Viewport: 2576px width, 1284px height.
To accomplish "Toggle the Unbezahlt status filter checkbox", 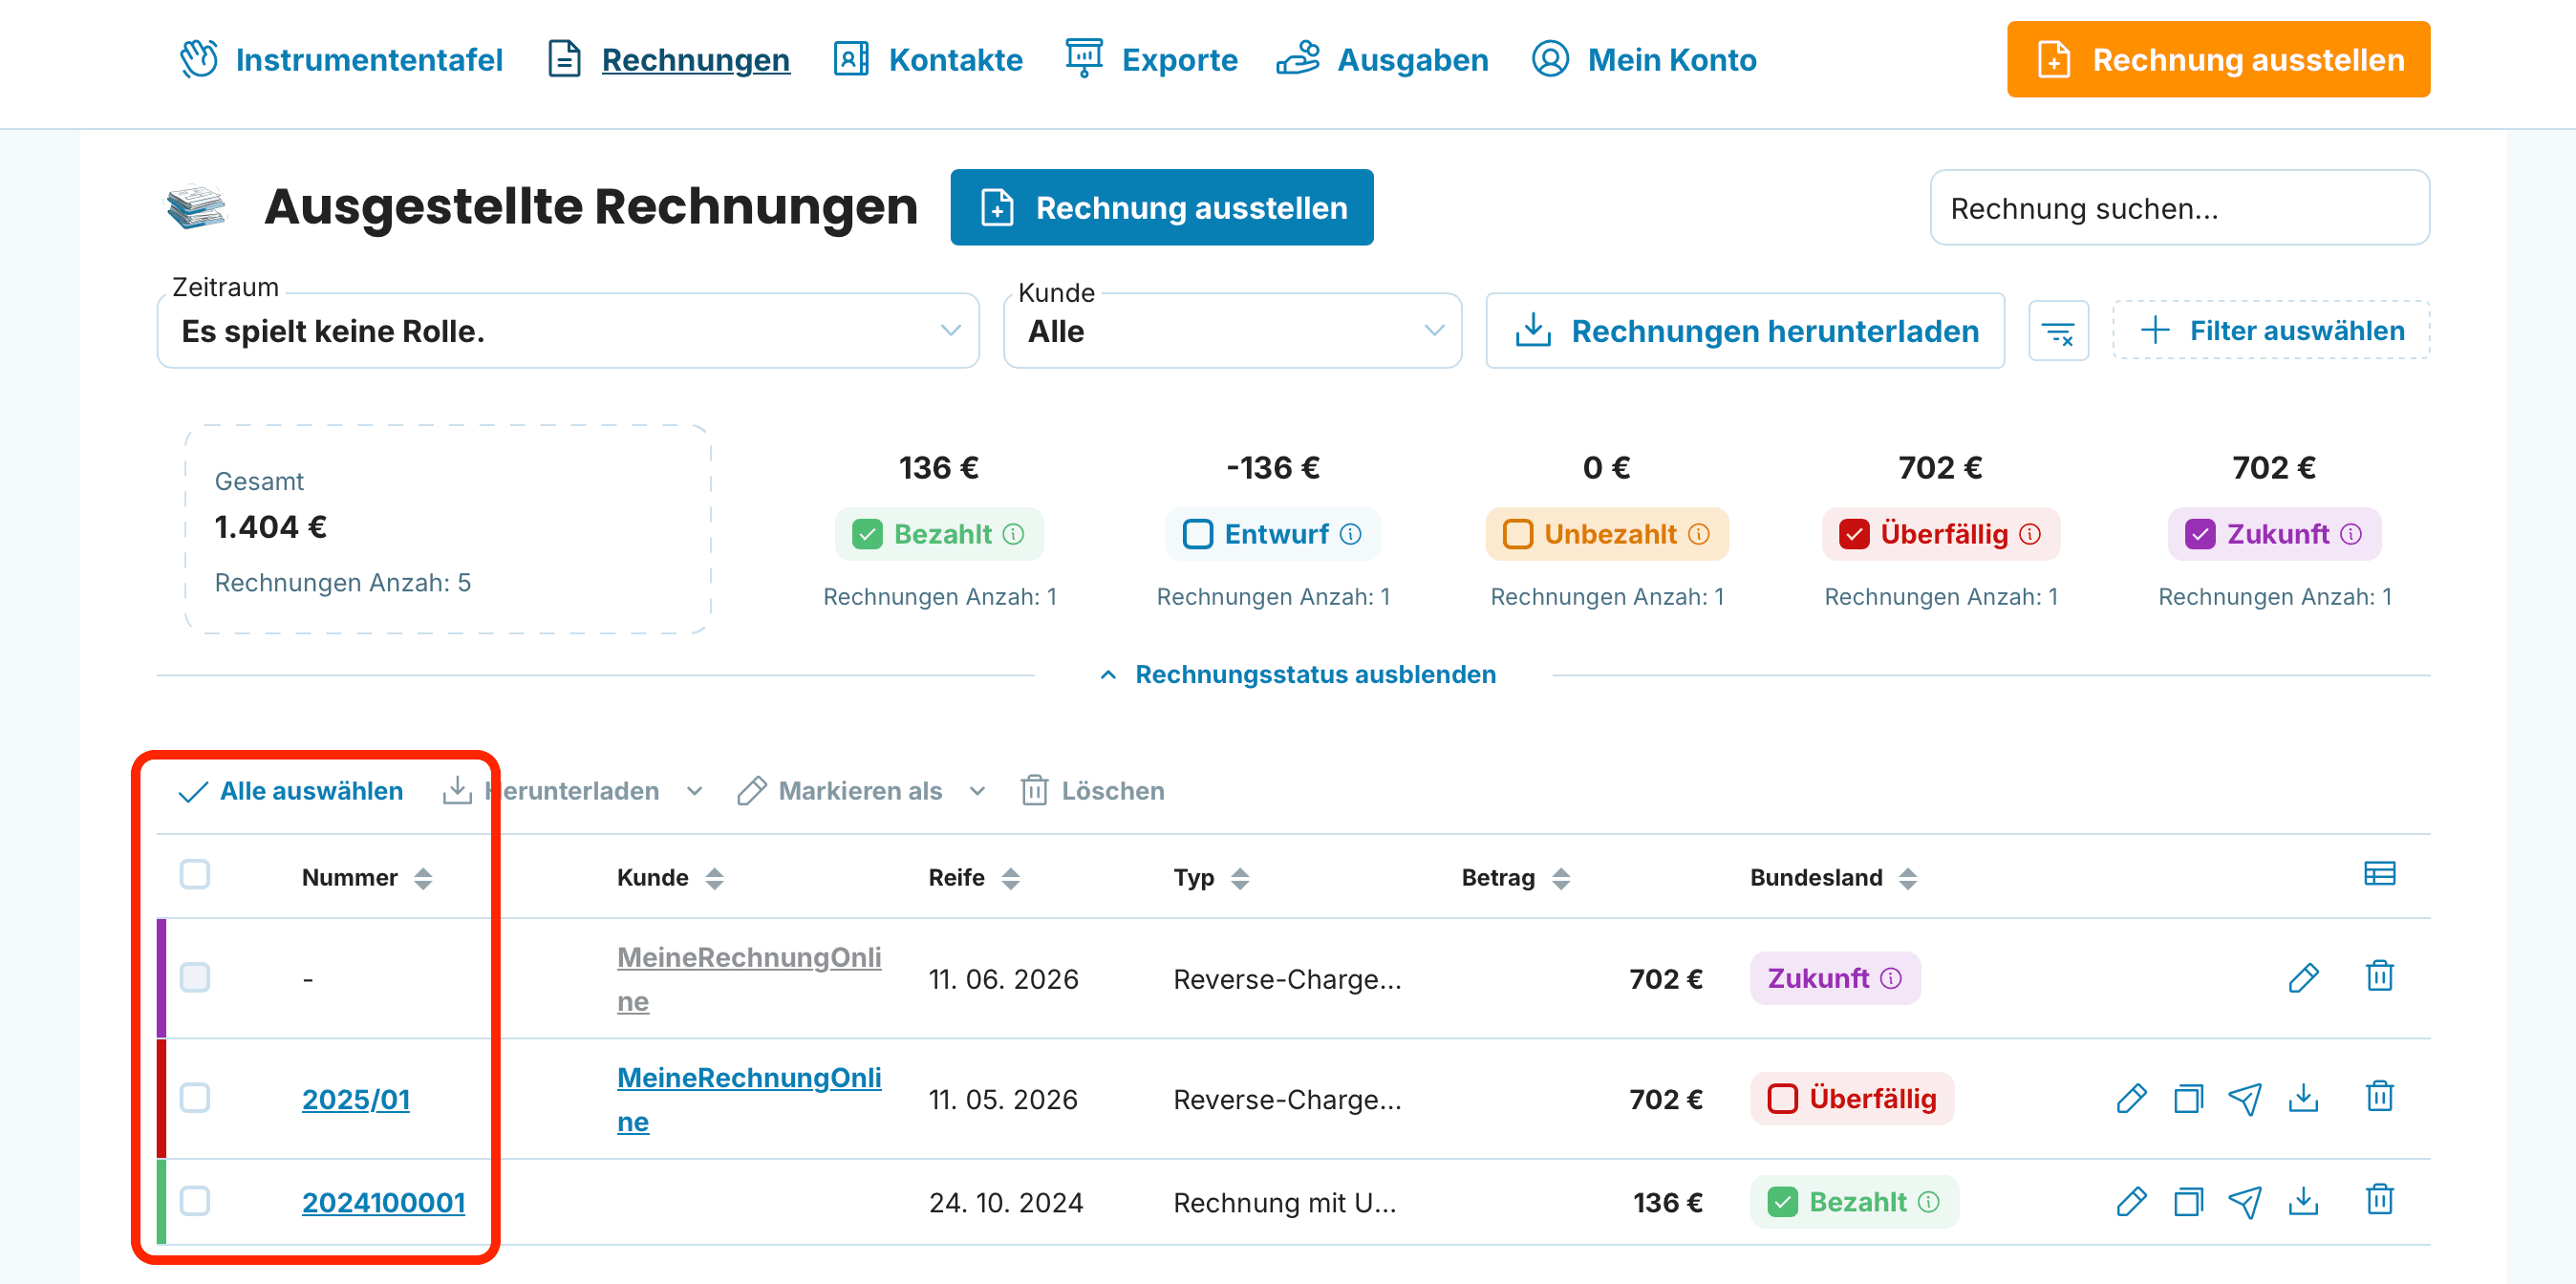I will click(1517, 534).
